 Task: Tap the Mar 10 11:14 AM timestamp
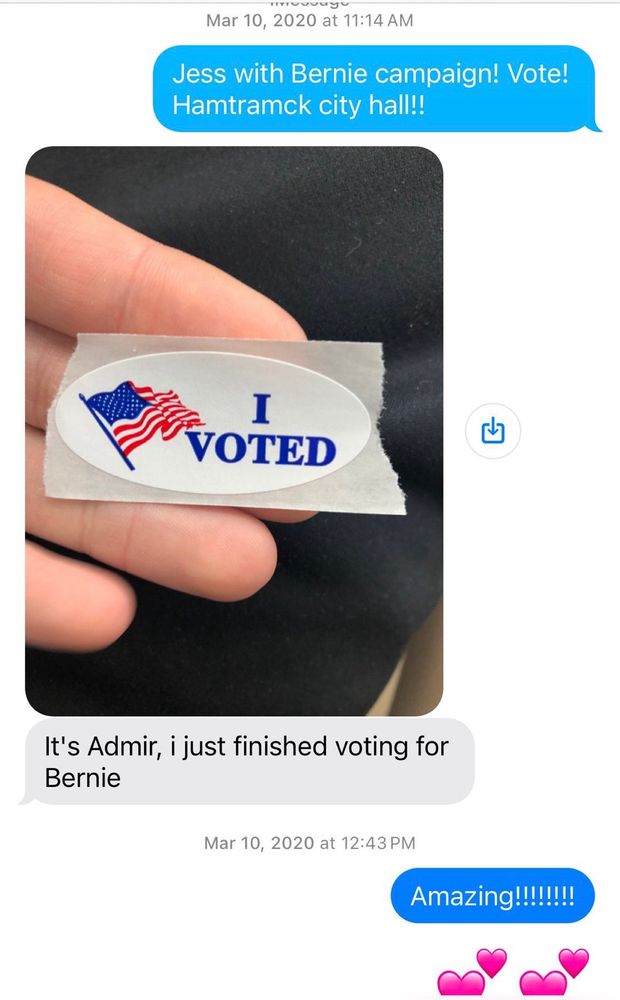coord(309,20)
